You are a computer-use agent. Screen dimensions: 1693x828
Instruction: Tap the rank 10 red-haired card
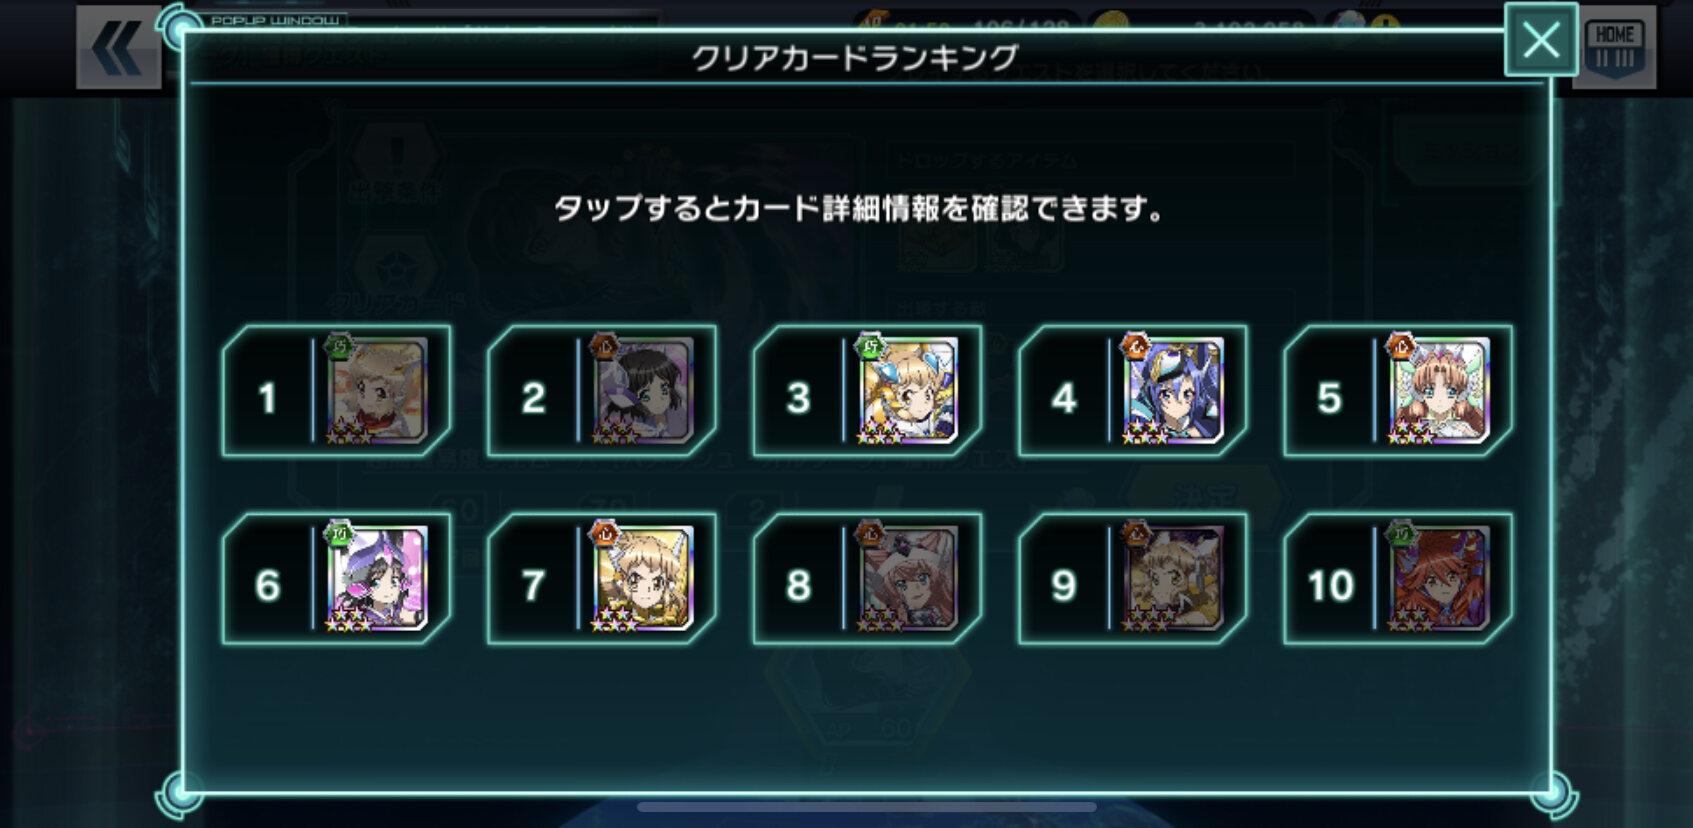point(1440,578)
